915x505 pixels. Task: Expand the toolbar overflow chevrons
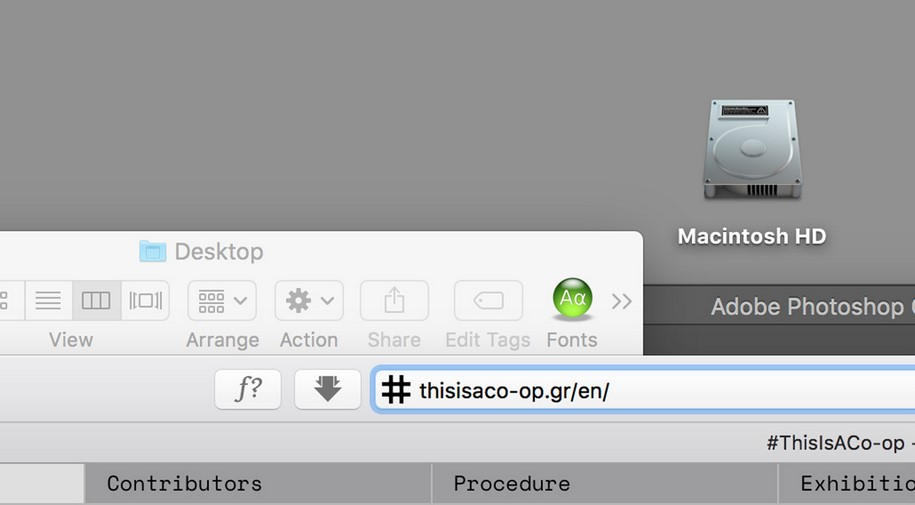click(x=622, y=301)
